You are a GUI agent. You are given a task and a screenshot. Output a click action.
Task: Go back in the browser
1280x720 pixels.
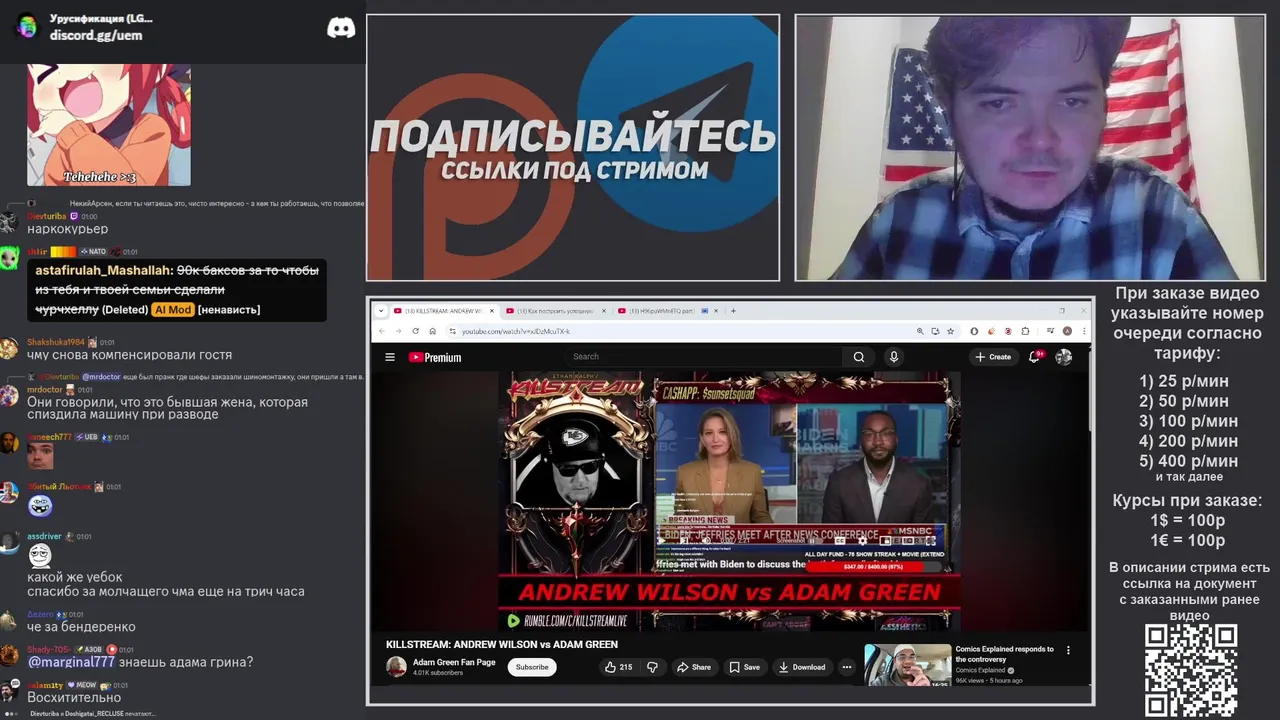pos(381,331)
